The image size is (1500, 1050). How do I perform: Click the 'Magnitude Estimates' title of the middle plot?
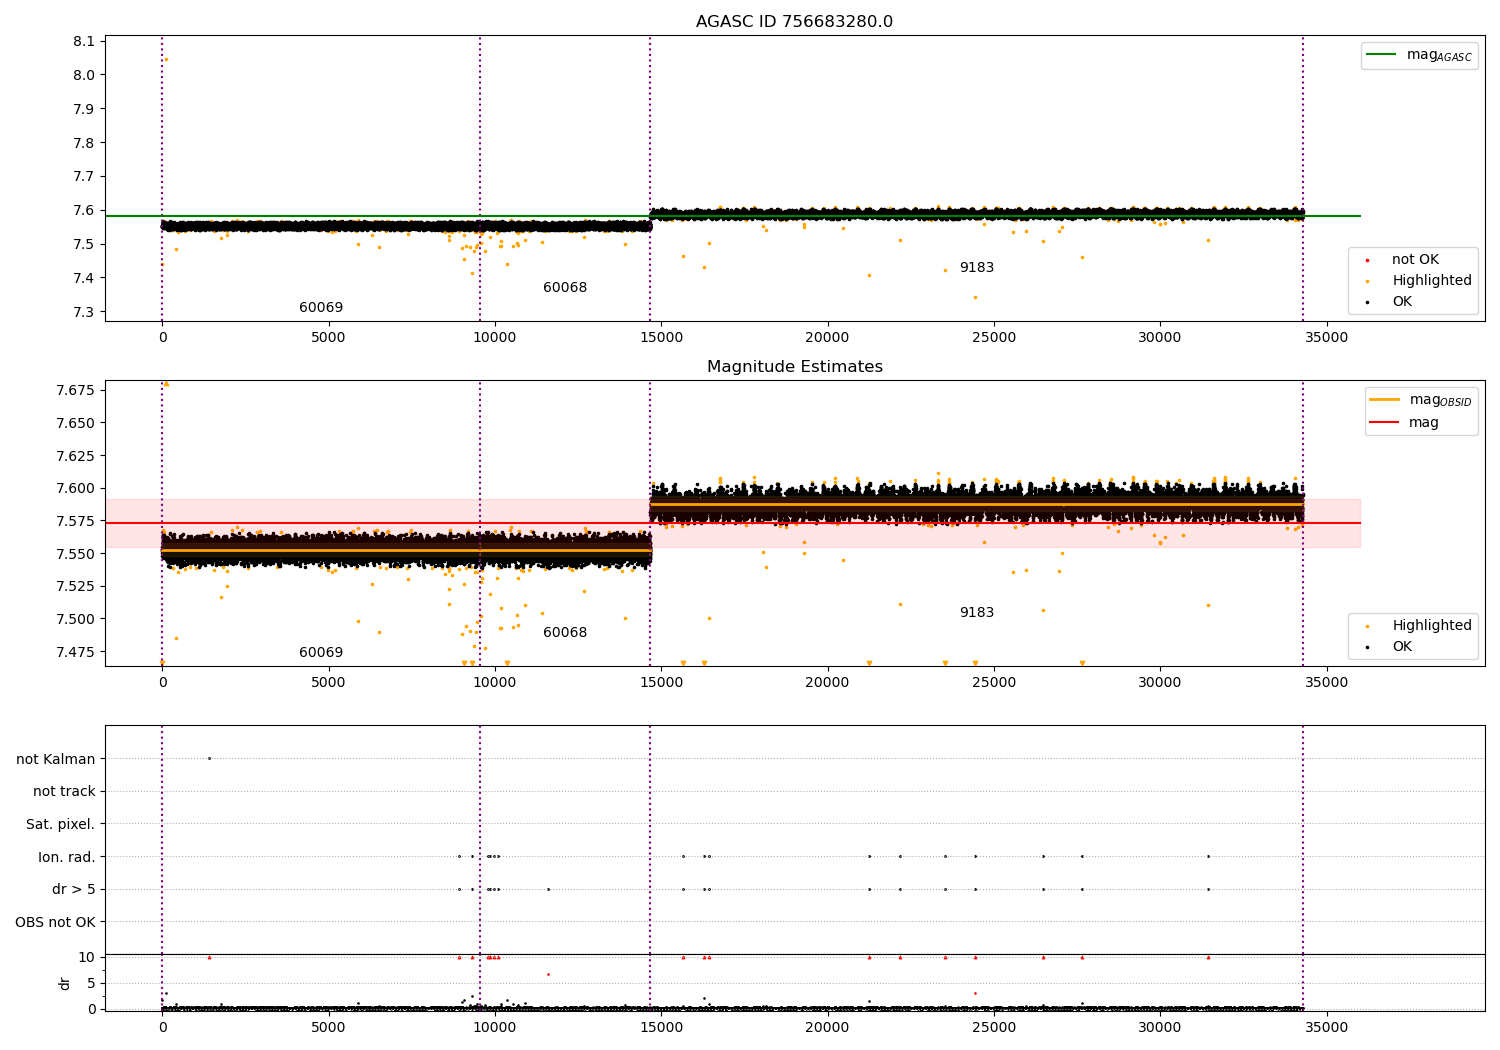tap(794, 367)
